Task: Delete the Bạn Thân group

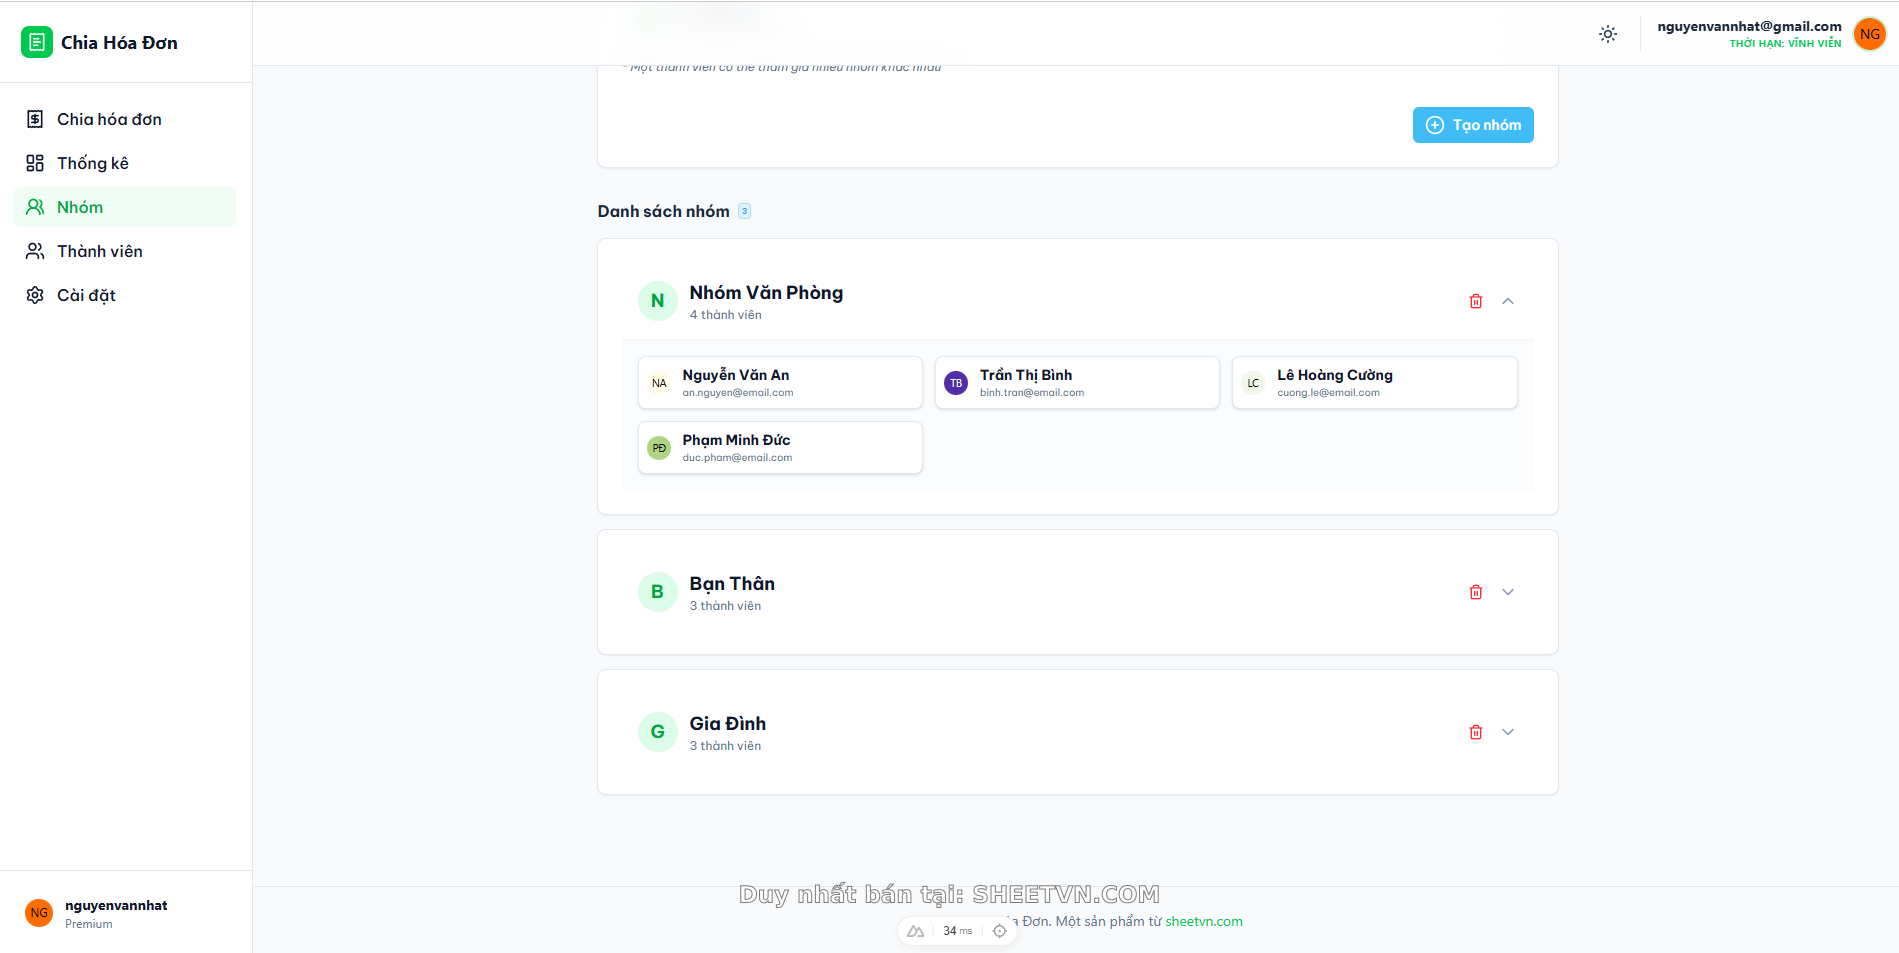Action: (x=1475, y=592)
